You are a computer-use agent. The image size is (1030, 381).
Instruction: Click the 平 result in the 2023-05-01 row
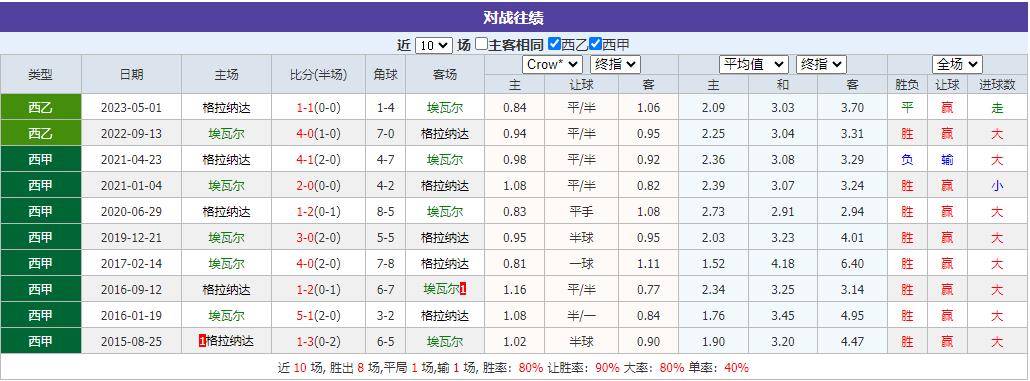907,108
